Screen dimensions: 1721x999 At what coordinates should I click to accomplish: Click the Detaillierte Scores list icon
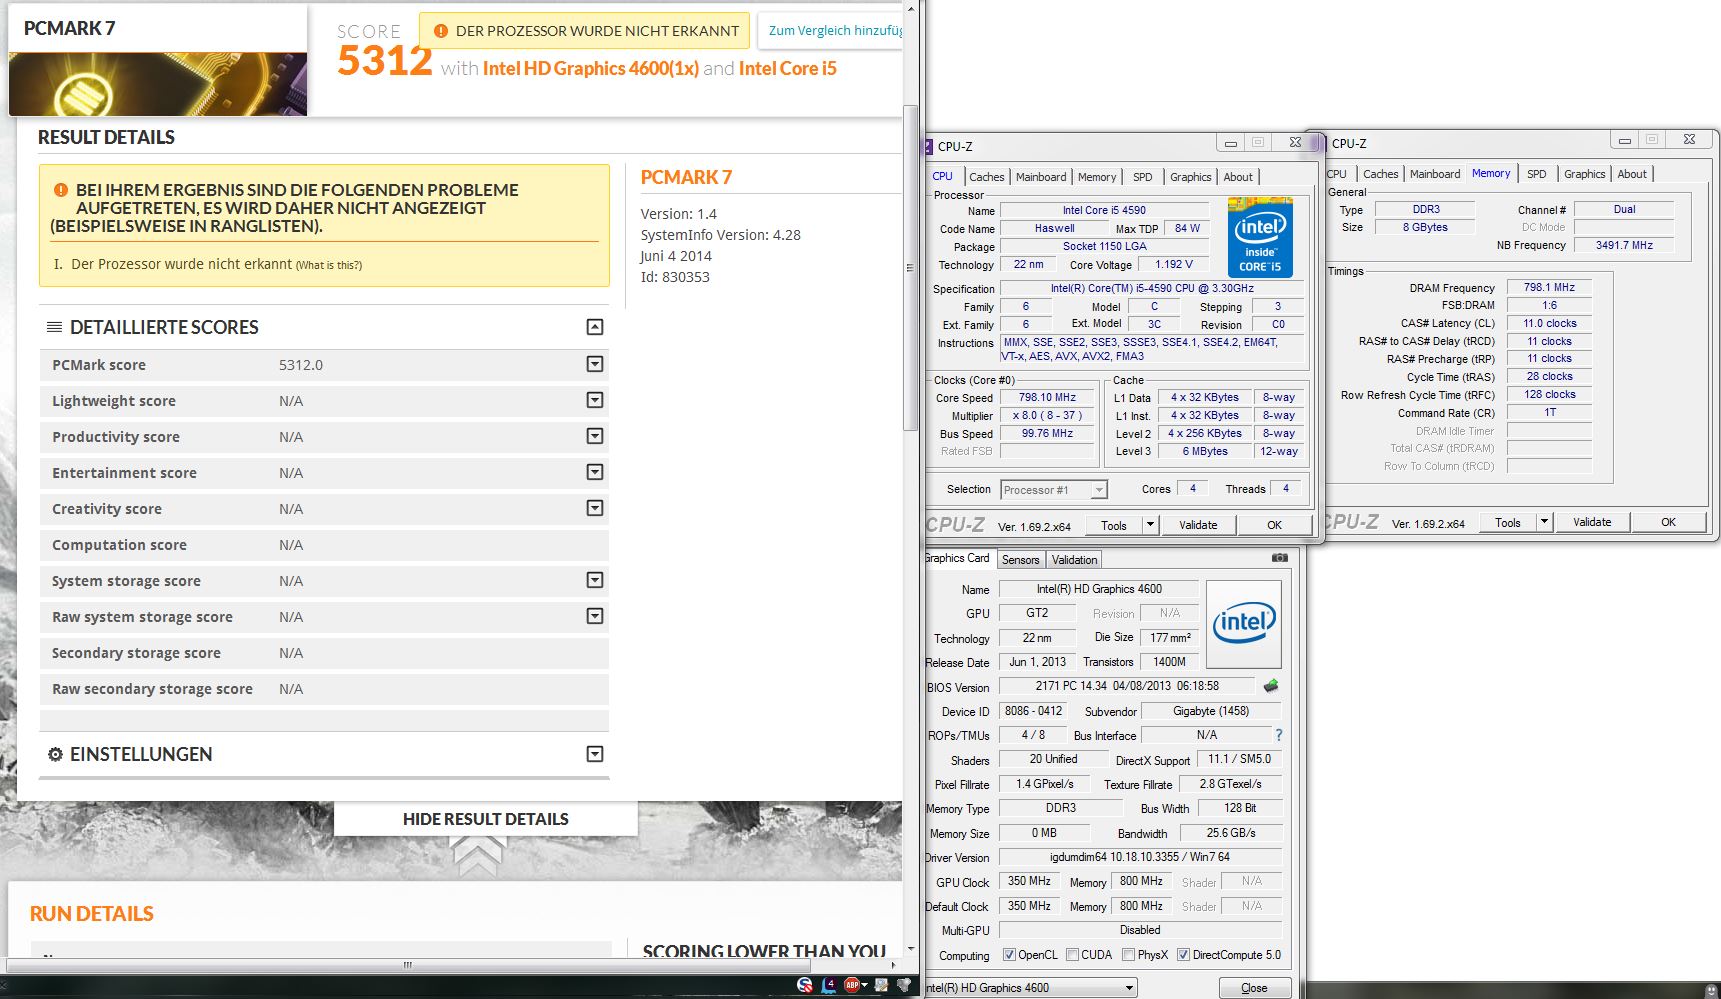coord(55,327)
